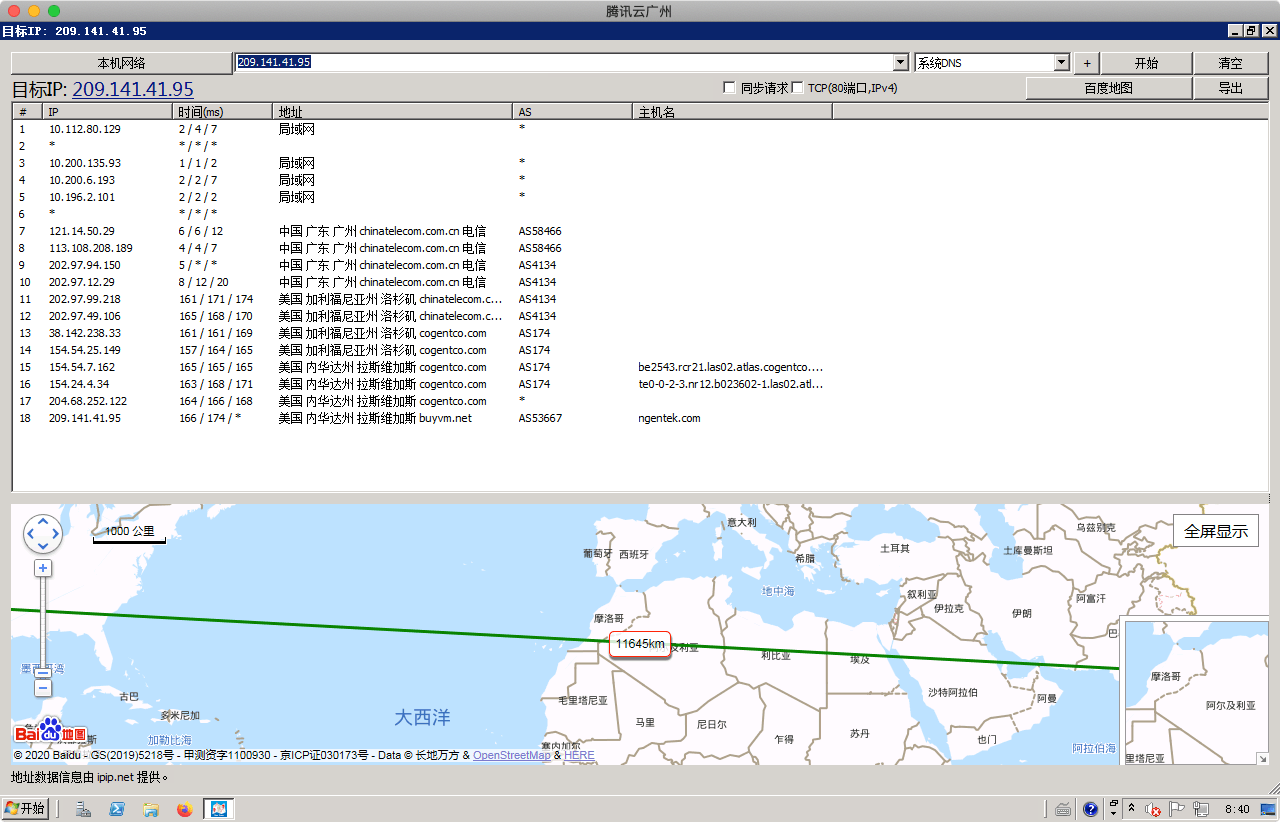This screenshot has width=1280, height=822.
Task: Sort by the 地址 column header
Action: [393, 111]
